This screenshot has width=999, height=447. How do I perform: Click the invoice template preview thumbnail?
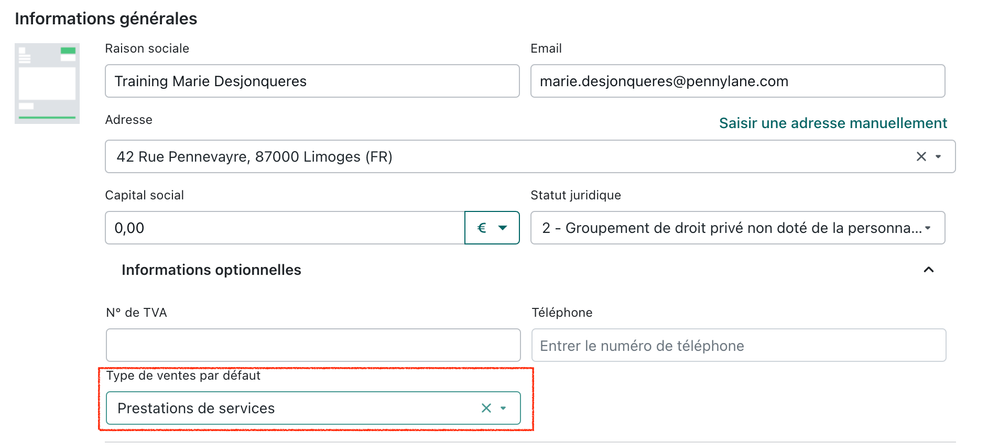pos(46,84)
